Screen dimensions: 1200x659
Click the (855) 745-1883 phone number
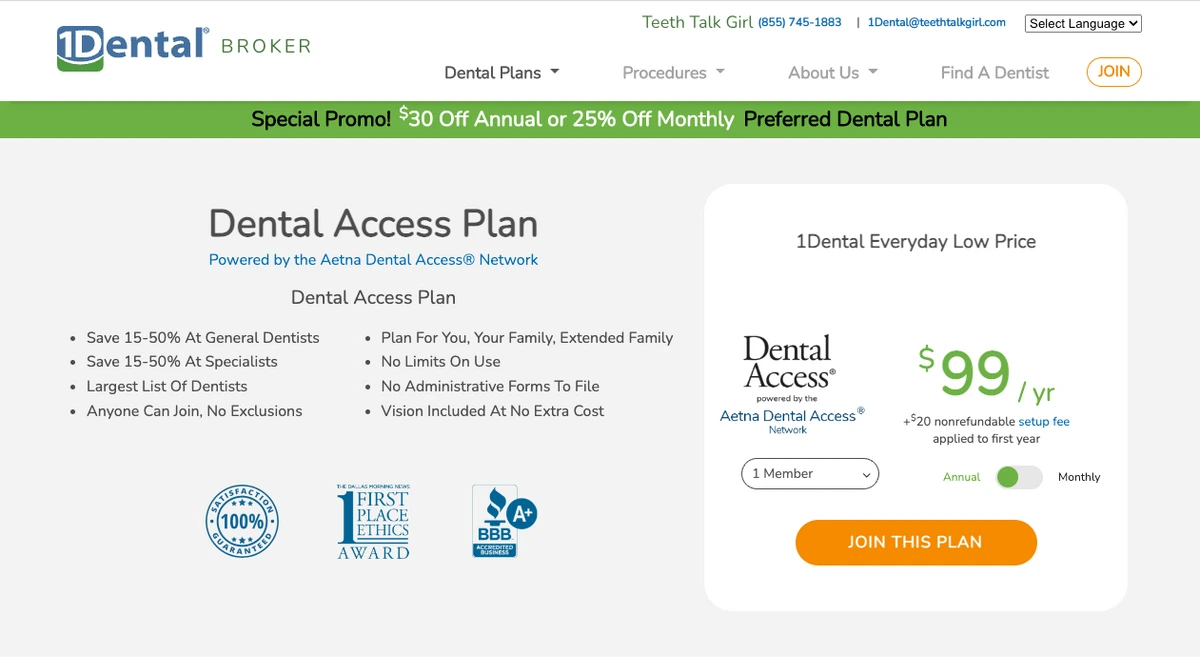[800, 22]
